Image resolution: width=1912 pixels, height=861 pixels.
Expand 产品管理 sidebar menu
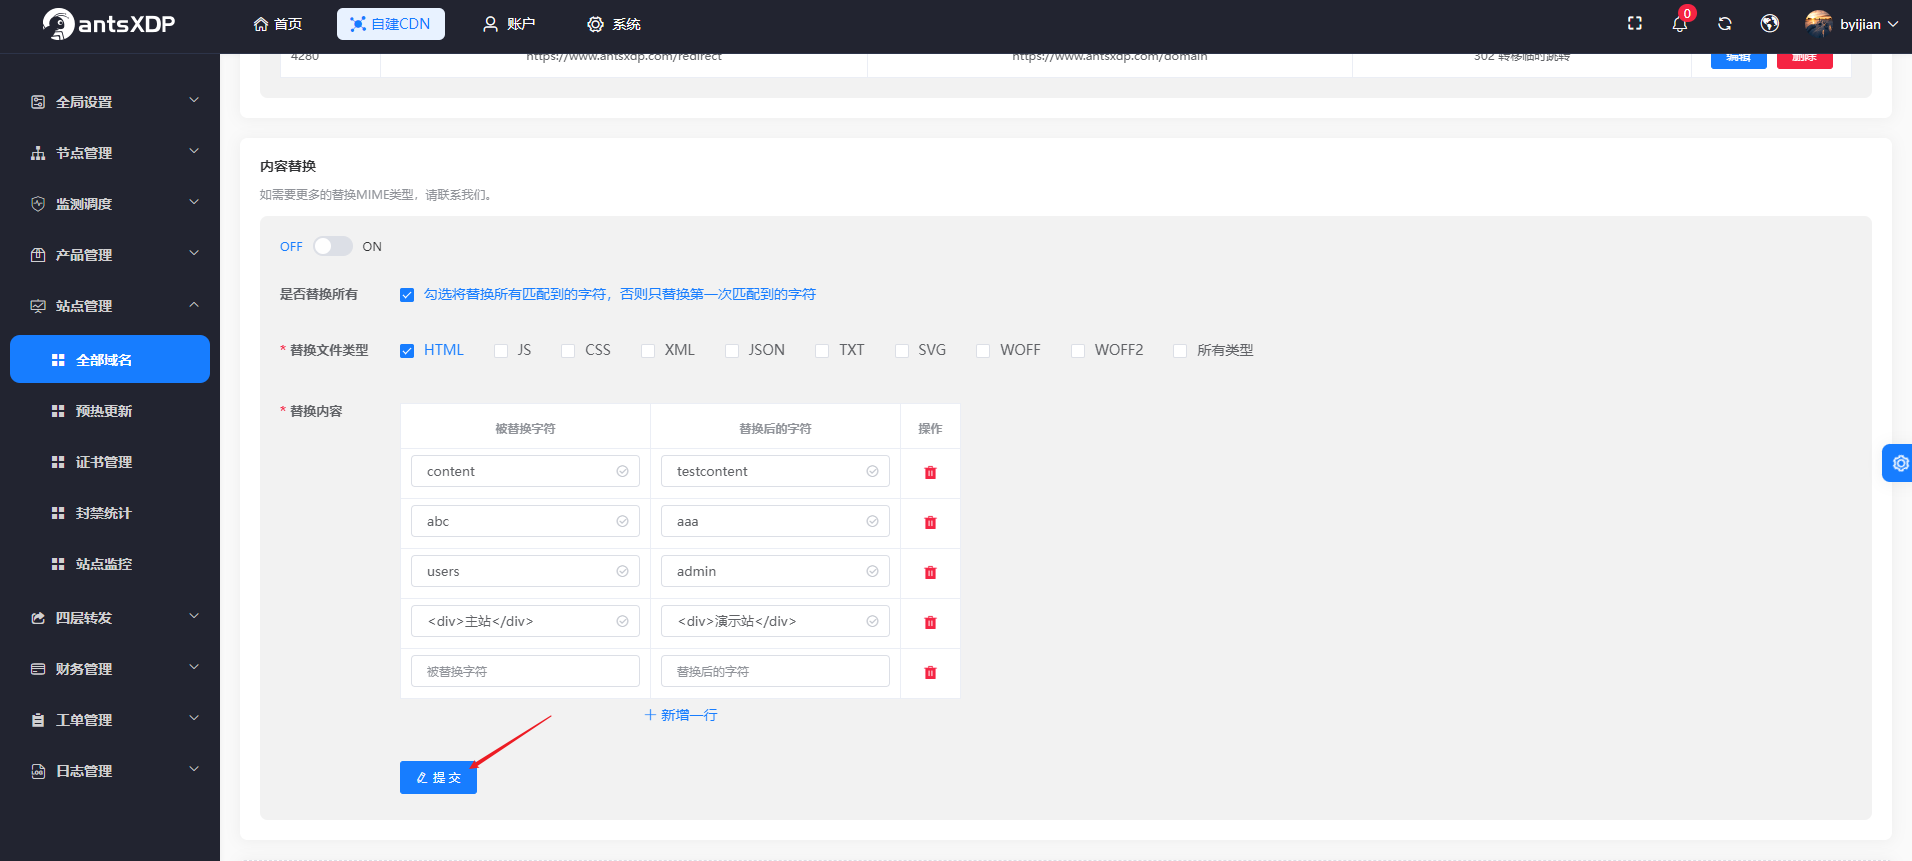tap(110, 255)
